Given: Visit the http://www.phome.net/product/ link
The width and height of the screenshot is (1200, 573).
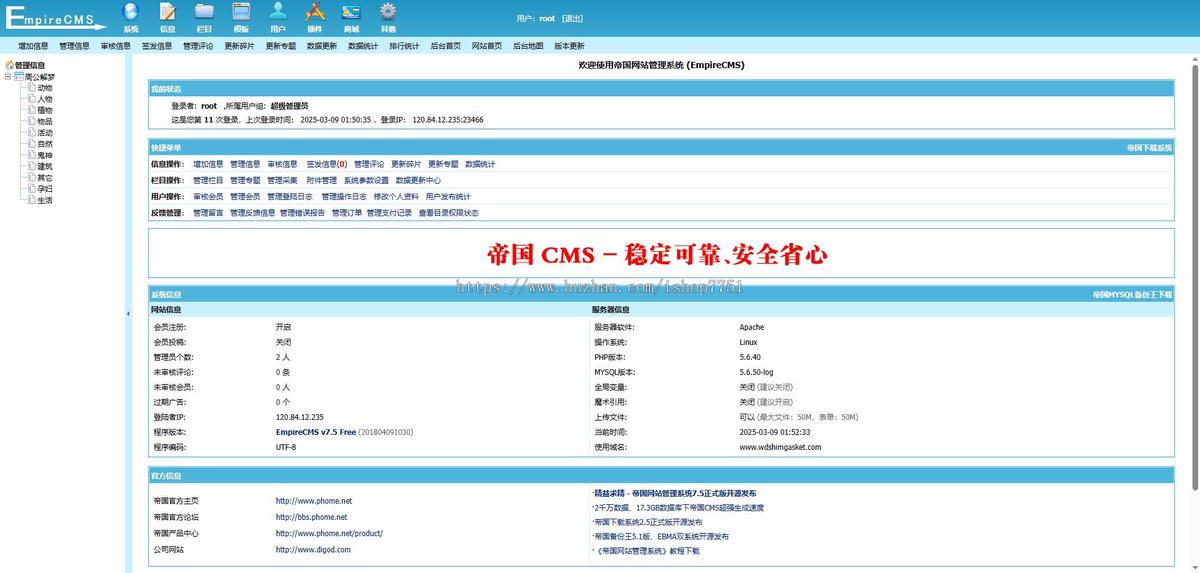Looking at the screenshot, I should click(329, 533).
